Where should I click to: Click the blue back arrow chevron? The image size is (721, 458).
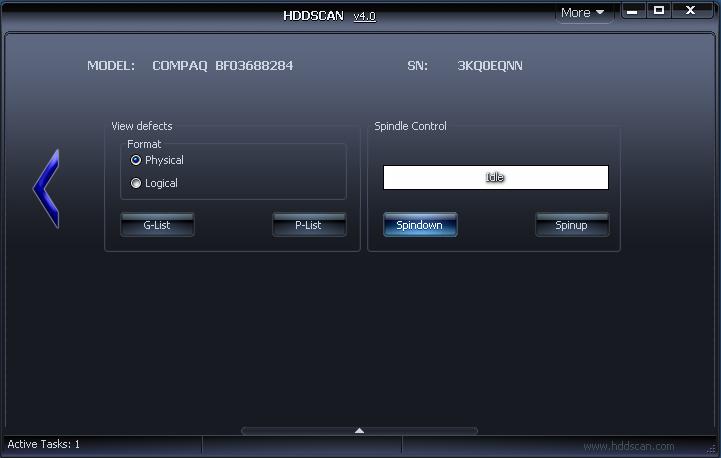(x=47, y=188)
